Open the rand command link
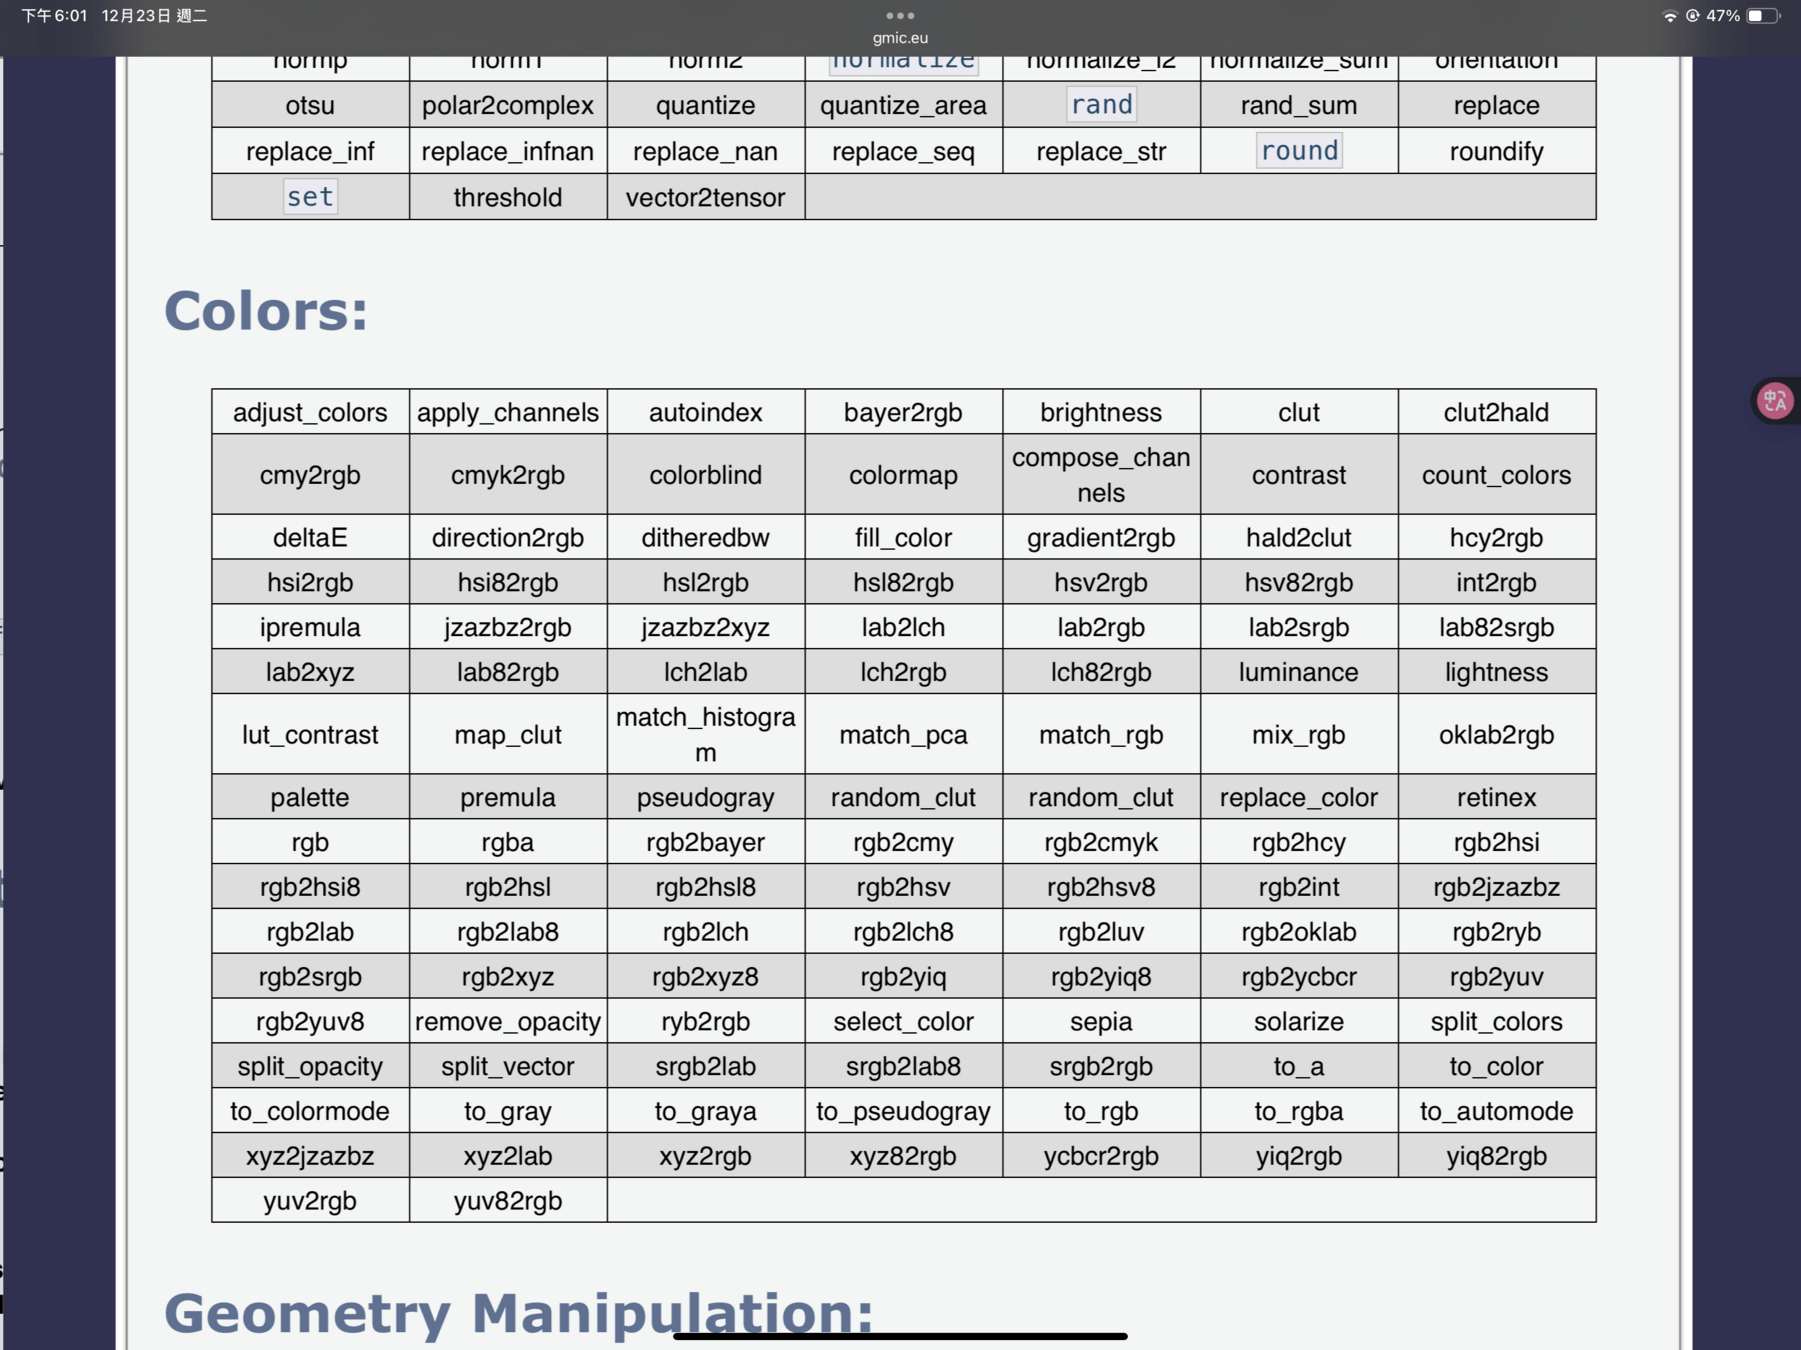This screenshot has height=1350, width=1801. [1101, 104]
